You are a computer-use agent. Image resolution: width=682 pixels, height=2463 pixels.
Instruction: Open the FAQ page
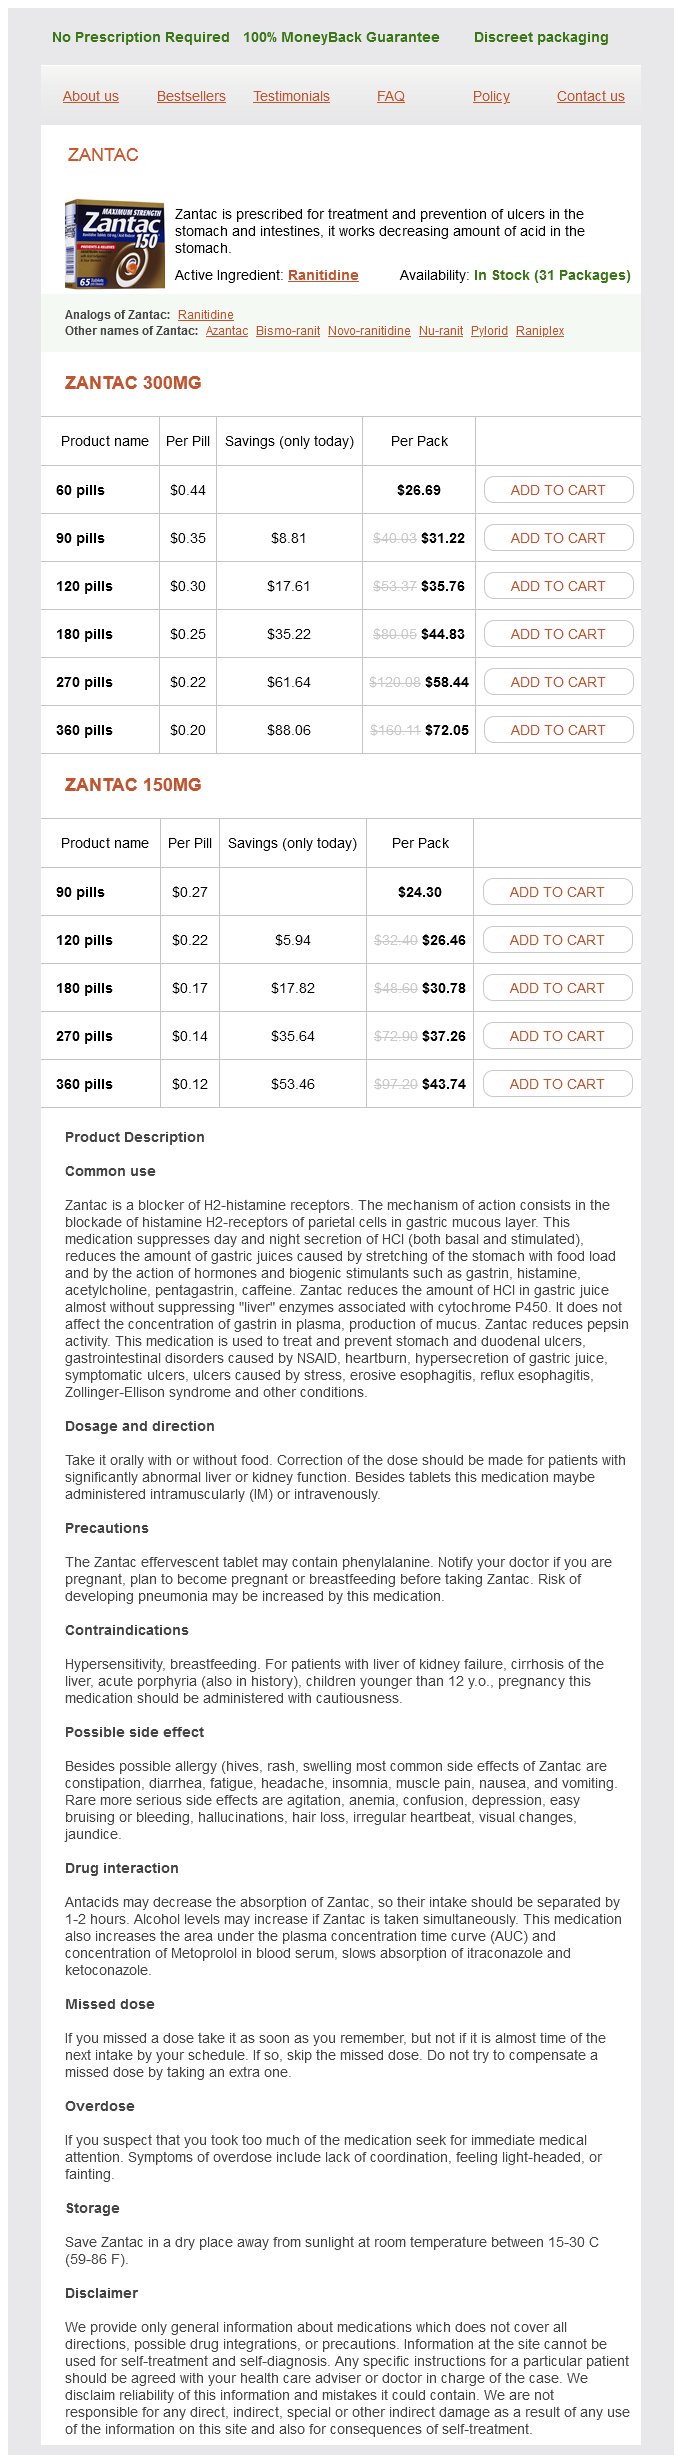click(x=391, y=96)
